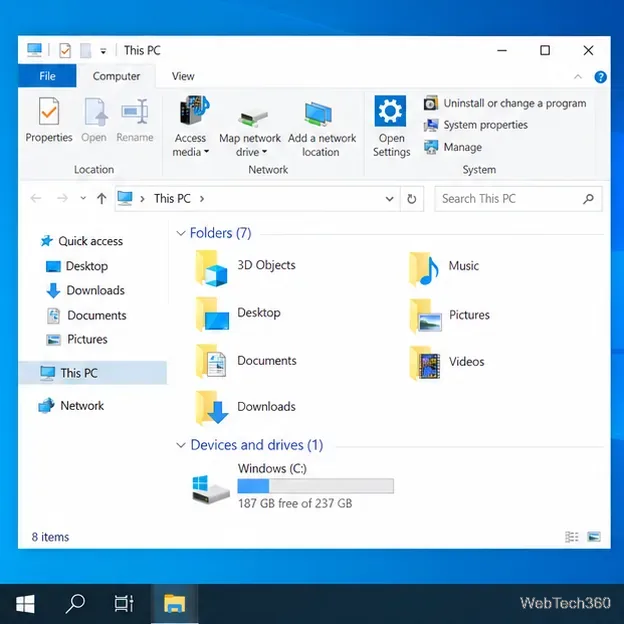The height and width of the screenshot is (624, 624).
Task: Click Manage in System group
Action: pos(452,147)
